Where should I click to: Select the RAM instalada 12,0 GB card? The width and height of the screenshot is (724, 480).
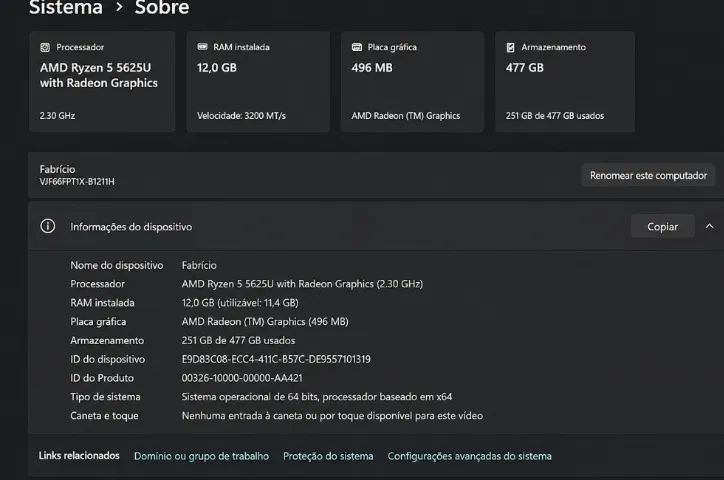[258, 82]
